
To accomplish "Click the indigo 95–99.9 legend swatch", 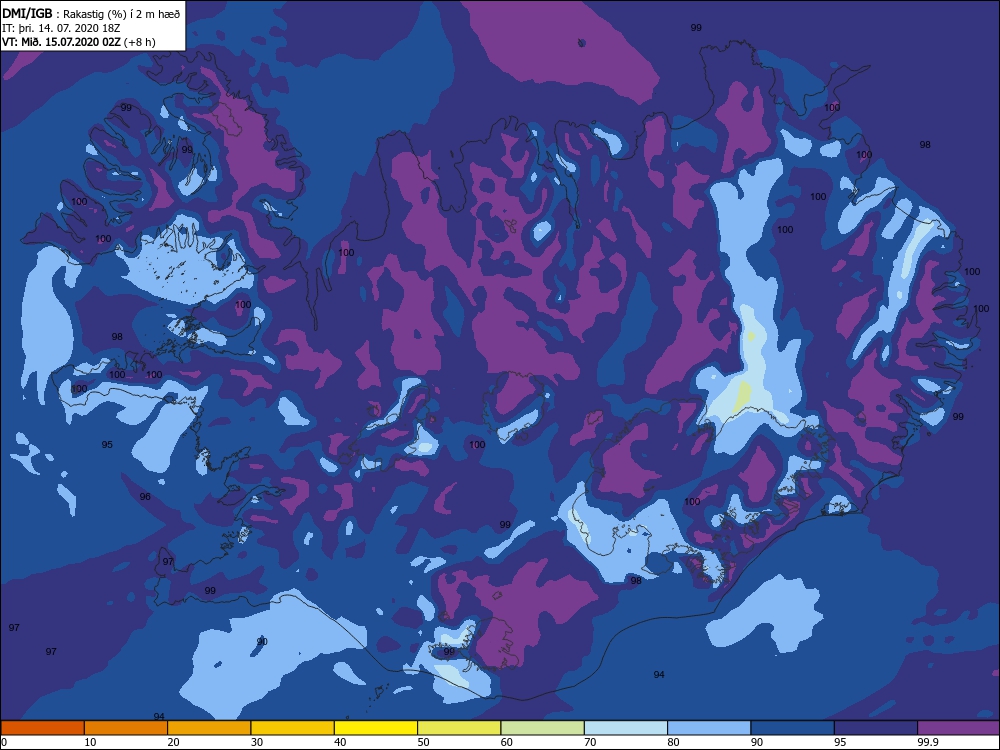I will click(876, 728).
